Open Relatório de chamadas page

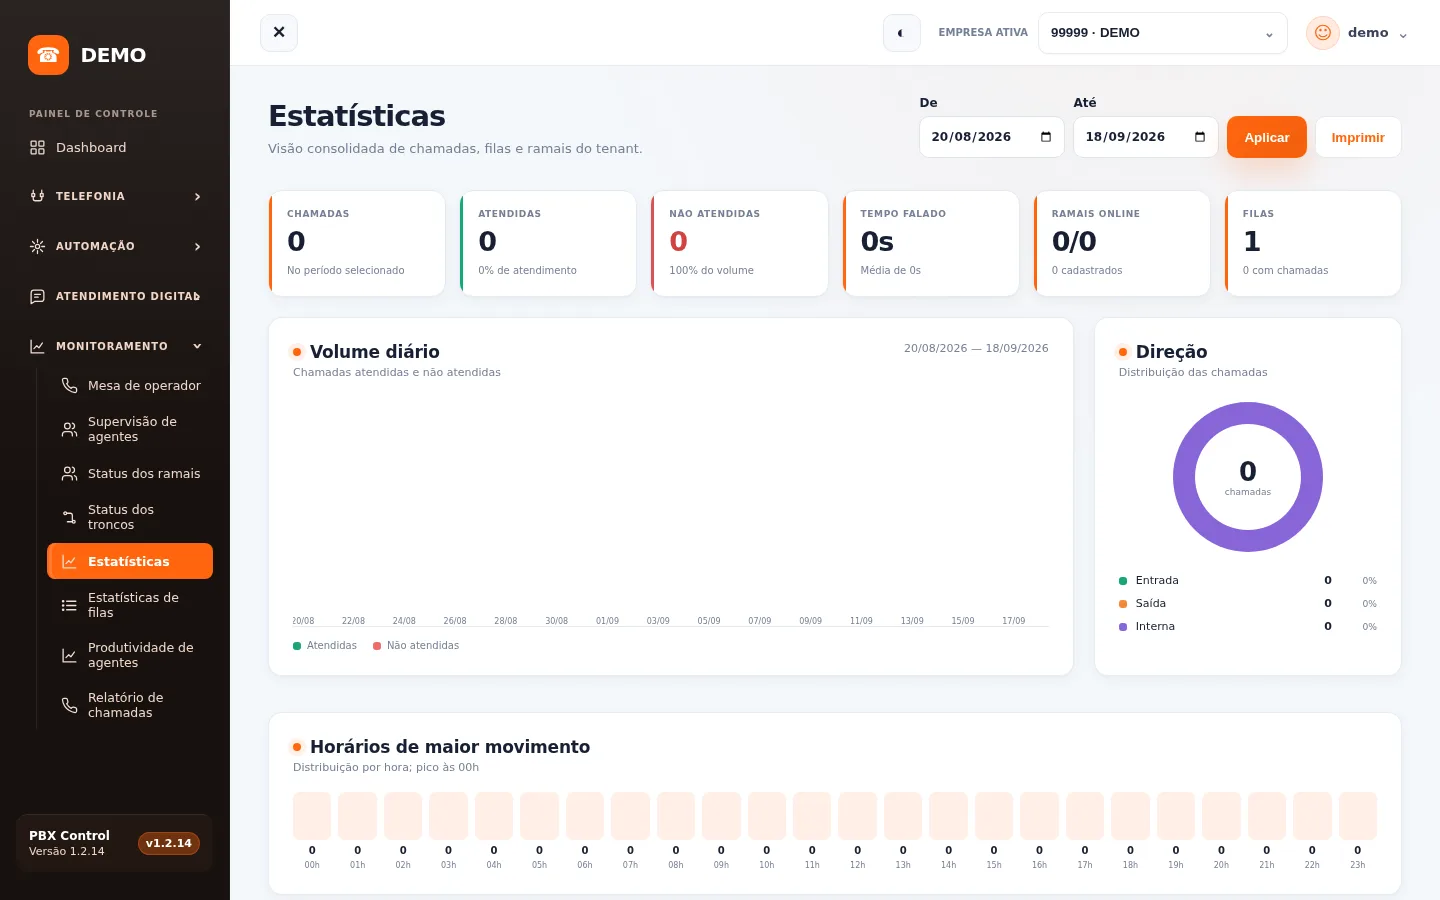(x=130, y=705)
